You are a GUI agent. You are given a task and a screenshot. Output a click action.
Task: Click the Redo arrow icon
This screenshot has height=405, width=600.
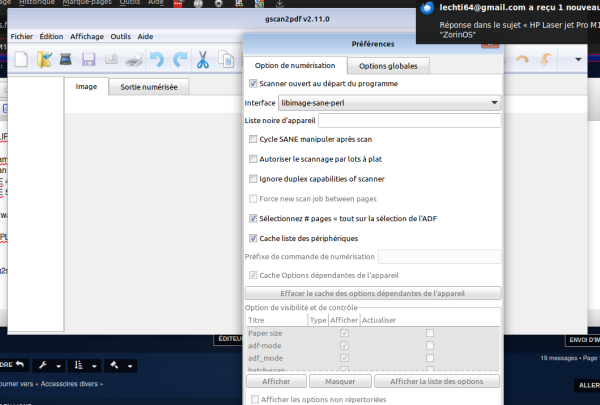pyautogui.click(x=179, y=60)
